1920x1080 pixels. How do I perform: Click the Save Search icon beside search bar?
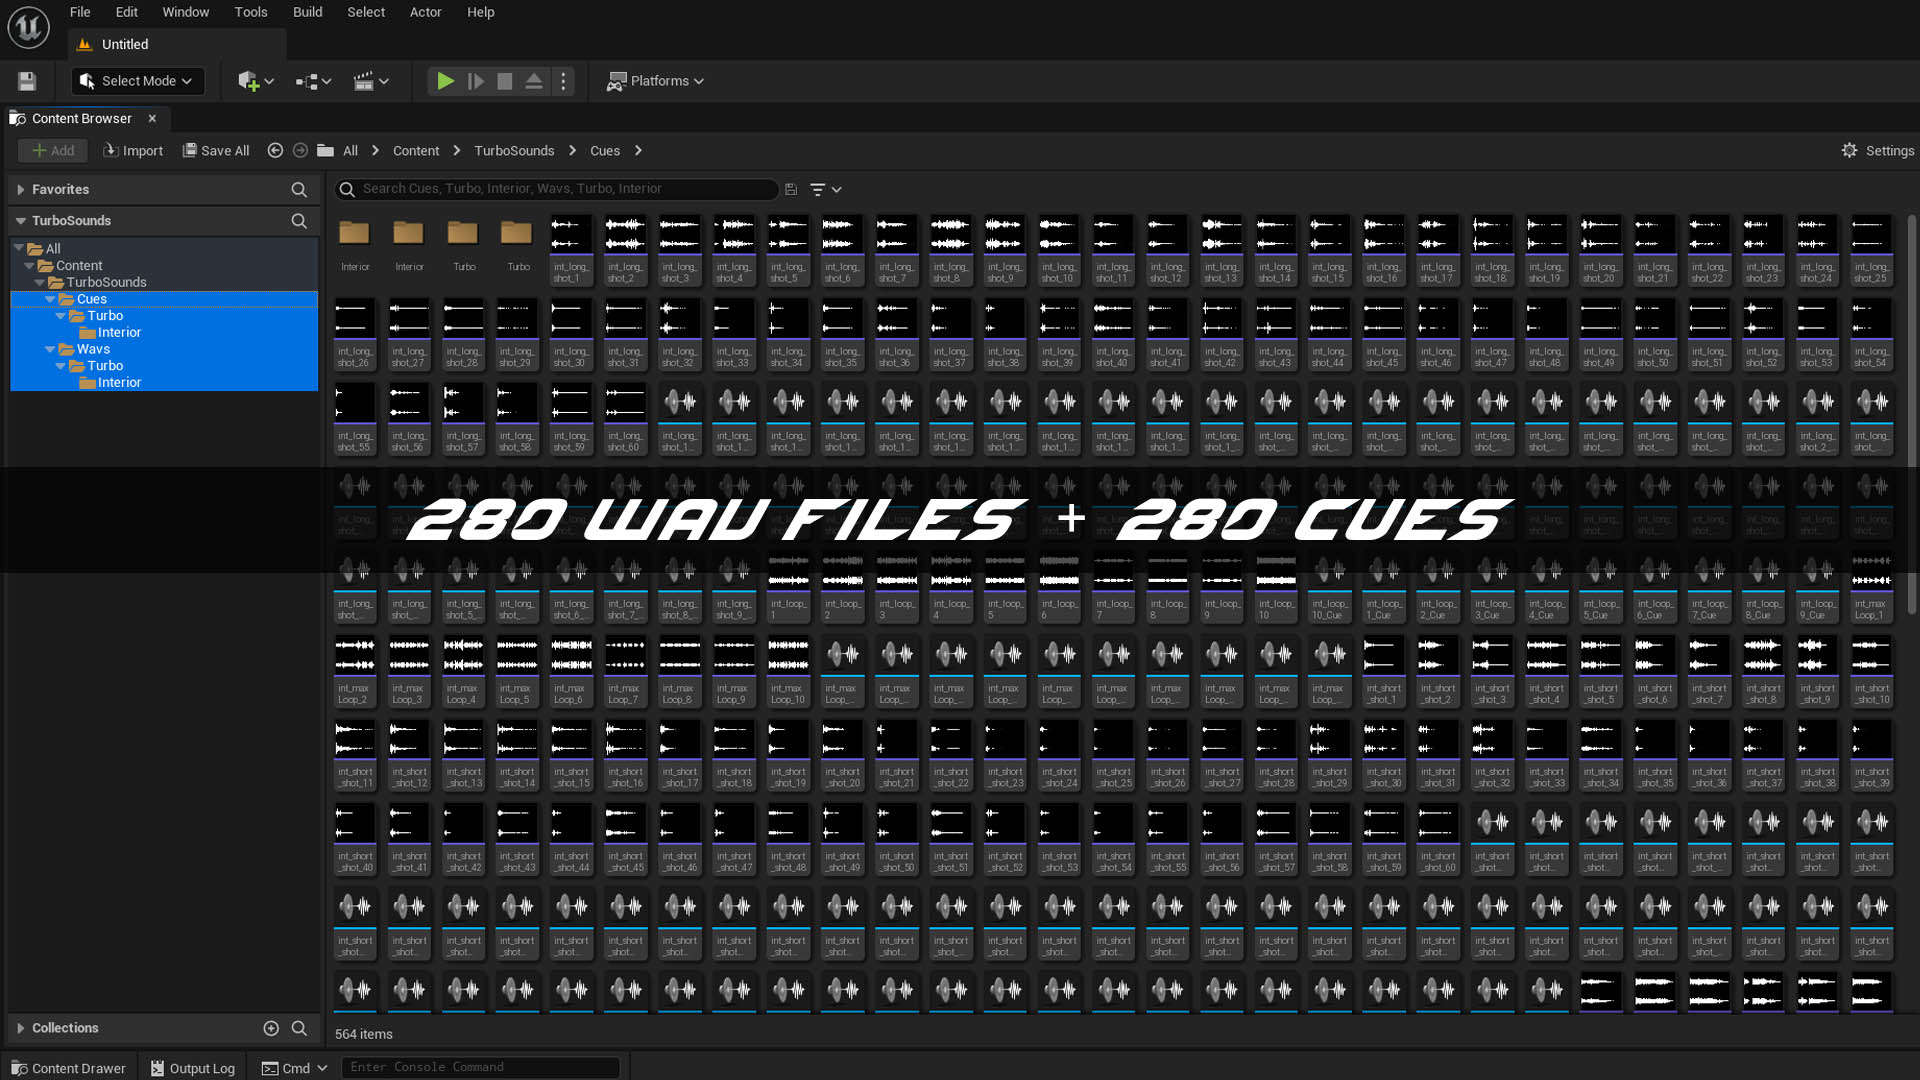tap(791, 189)
